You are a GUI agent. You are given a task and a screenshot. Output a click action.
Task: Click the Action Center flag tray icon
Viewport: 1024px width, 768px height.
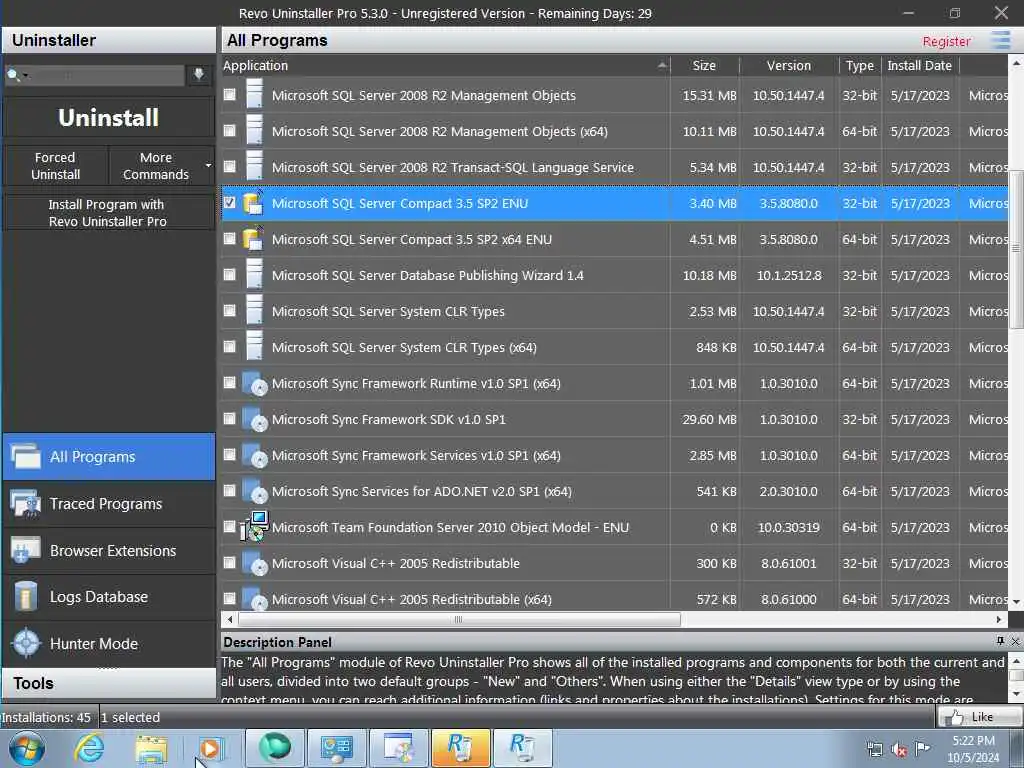pyautogui.click(x=922, y=748)
